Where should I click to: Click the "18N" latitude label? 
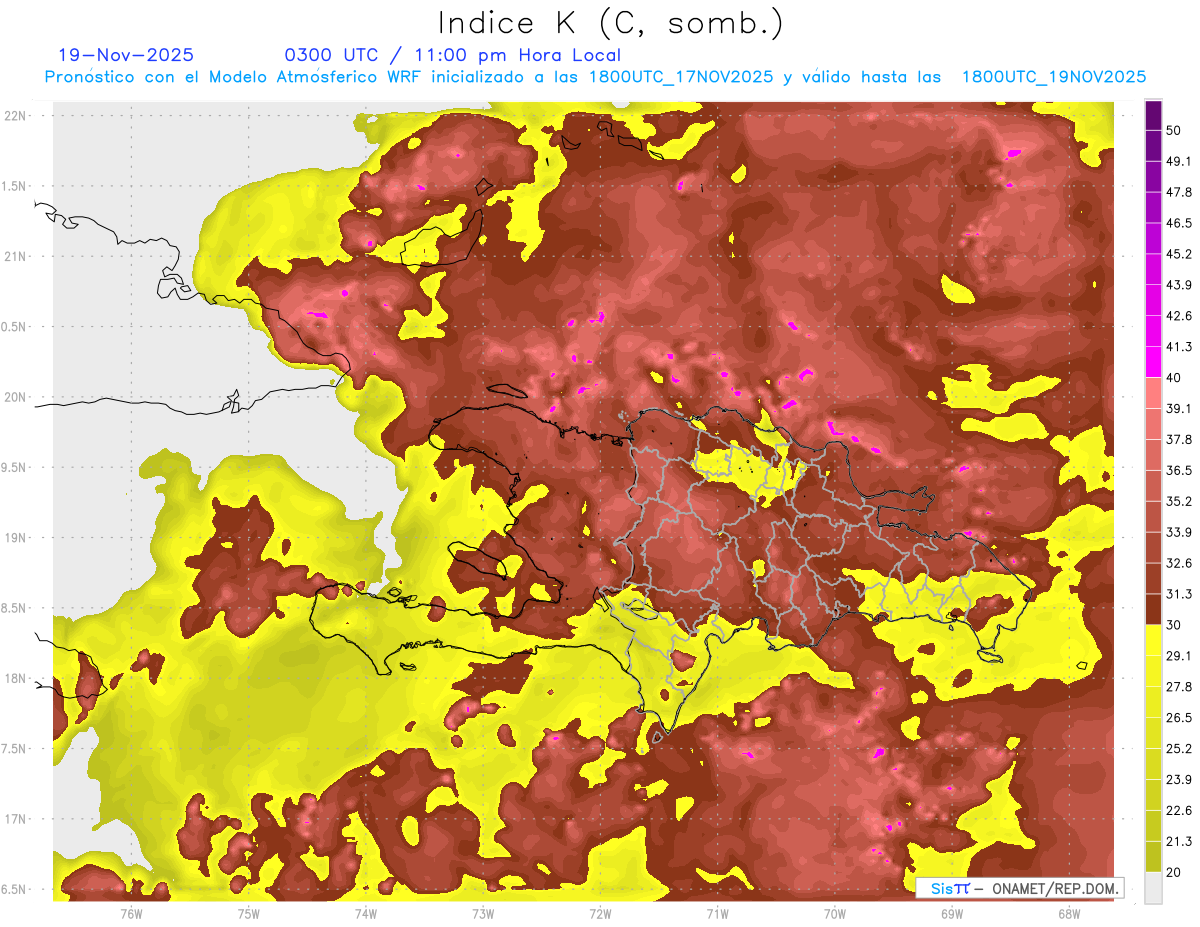14,679
